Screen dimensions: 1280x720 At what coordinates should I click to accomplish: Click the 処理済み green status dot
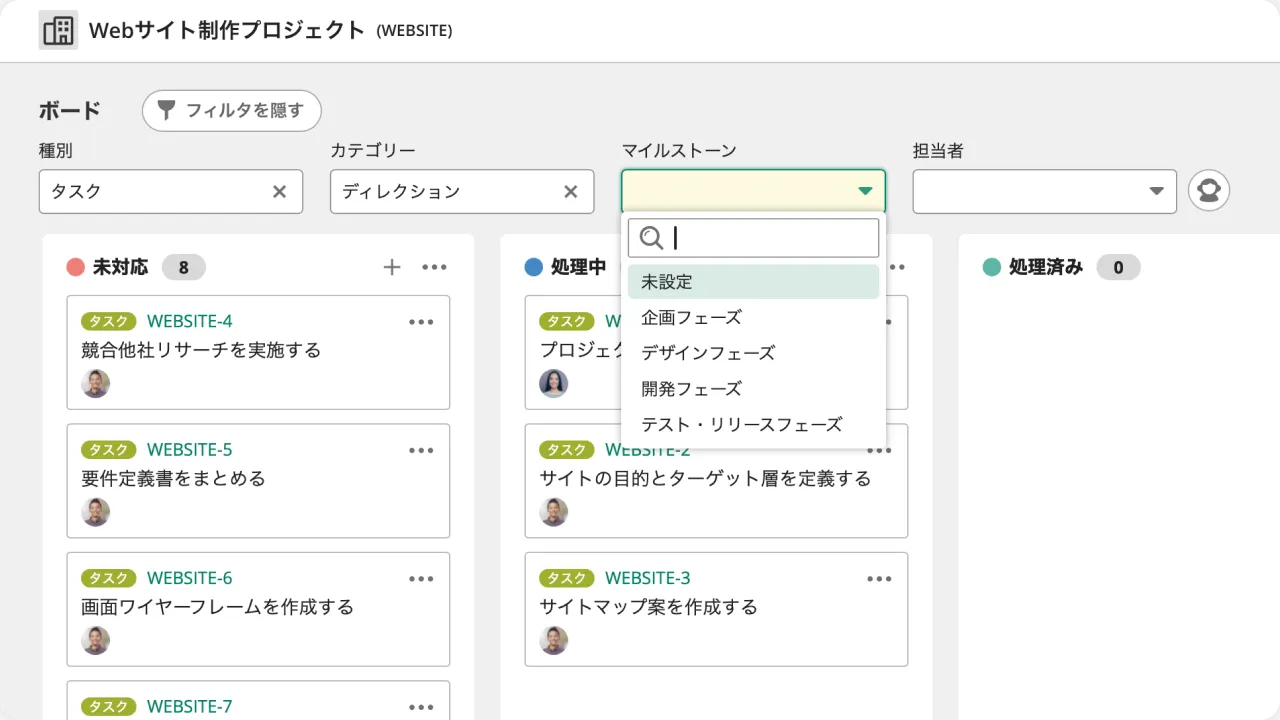pos(992,267)
